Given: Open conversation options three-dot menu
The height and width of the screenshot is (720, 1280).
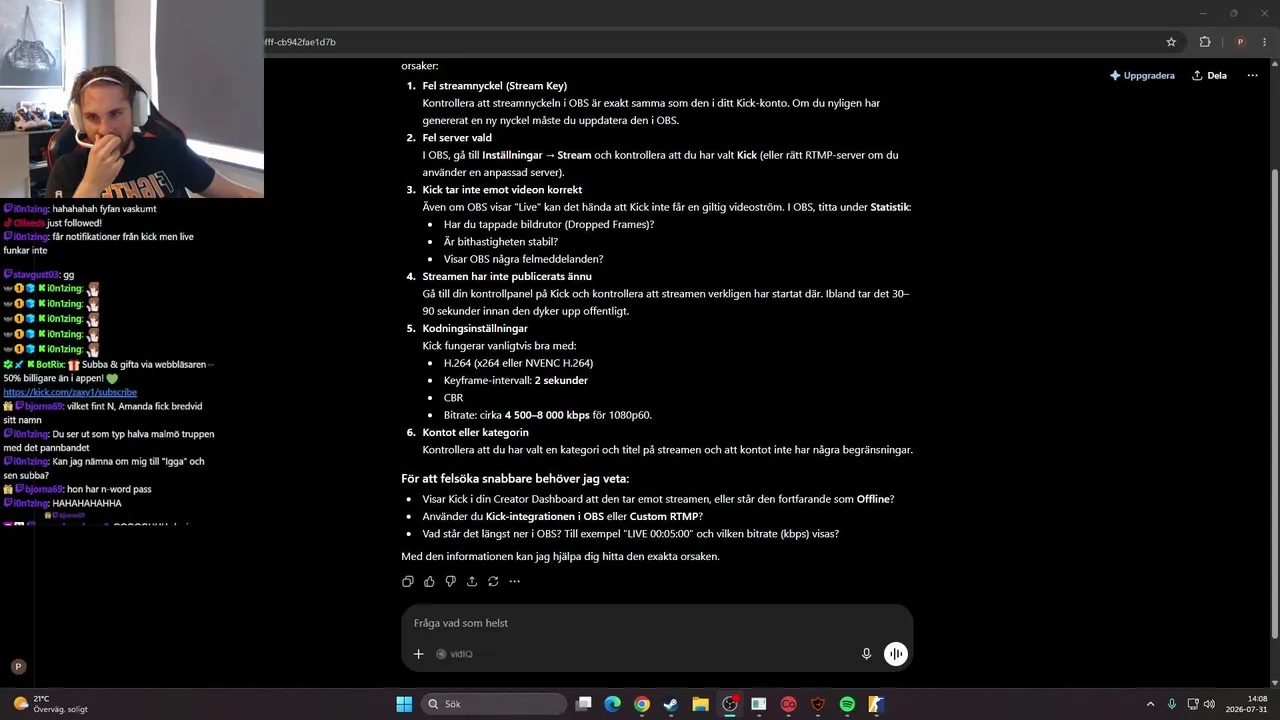Looking at the screenshot, I should point(1251,75).
